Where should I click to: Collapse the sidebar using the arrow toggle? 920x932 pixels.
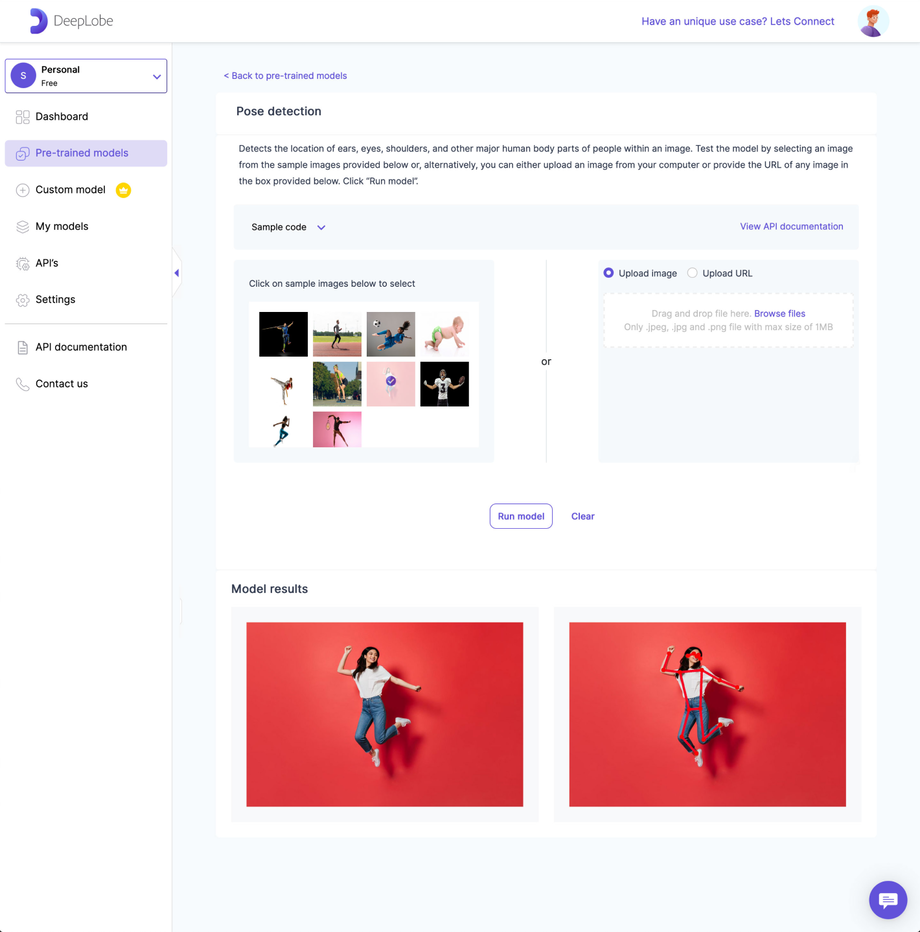tap(175, 271)
